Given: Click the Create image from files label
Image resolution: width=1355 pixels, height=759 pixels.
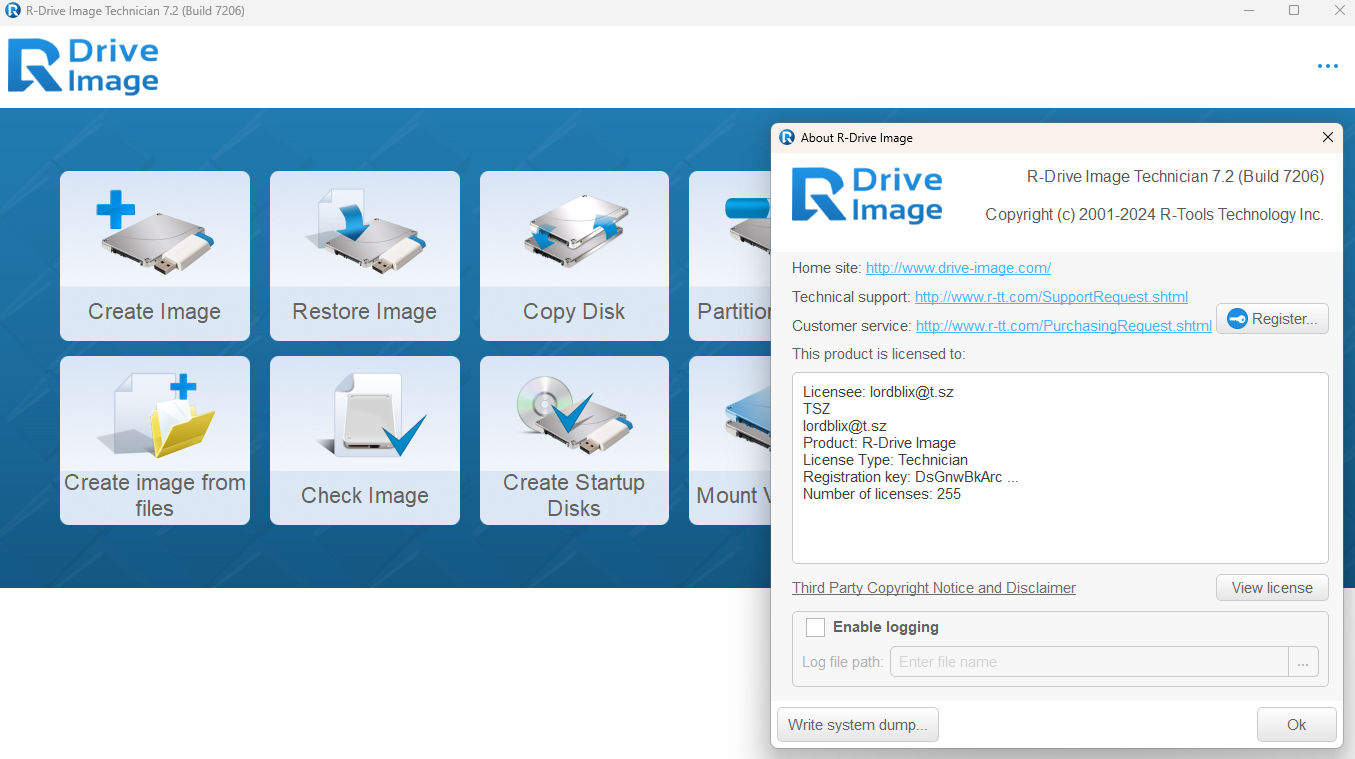Looking at the screenshot, I should (x=155, y=495).
